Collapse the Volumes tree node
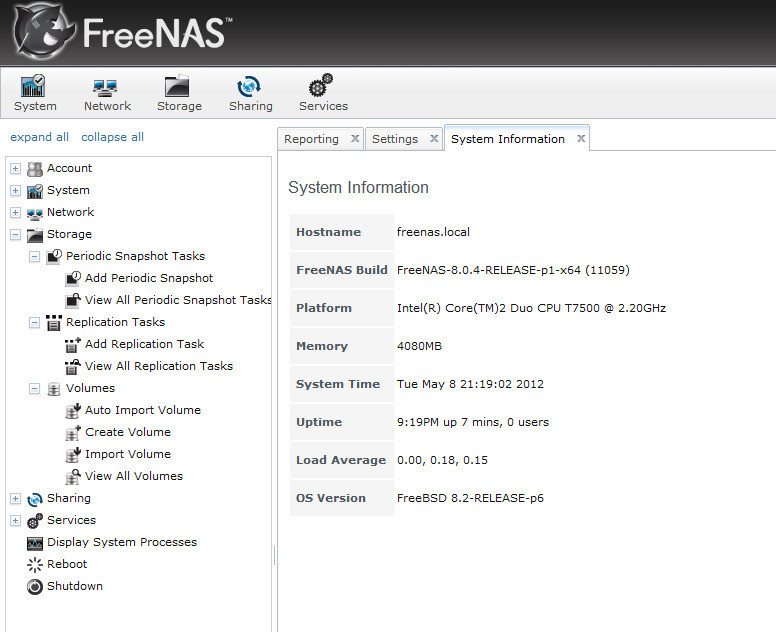Viewport: 776px width, 632px height. (x=34, y=388)
